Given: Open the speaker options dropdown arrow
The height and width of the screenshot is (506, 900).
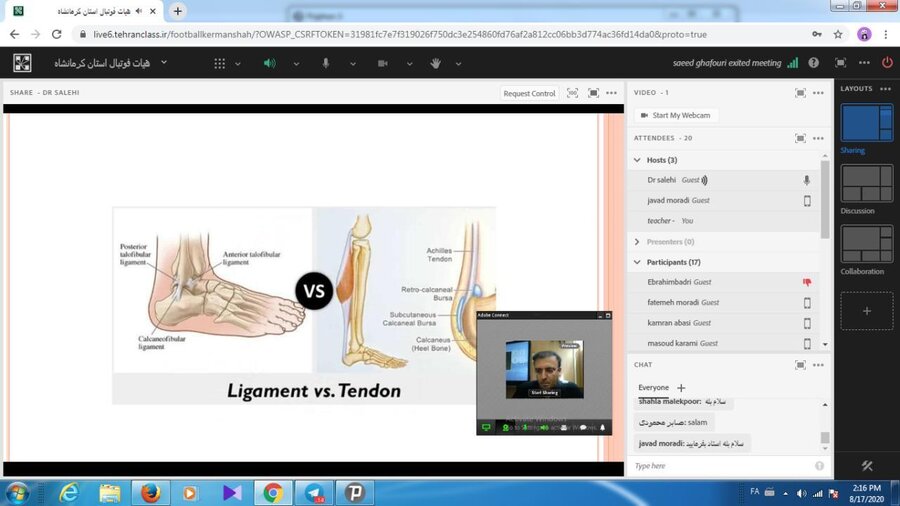Looking at the screenshot, I should tap(297, 63).
